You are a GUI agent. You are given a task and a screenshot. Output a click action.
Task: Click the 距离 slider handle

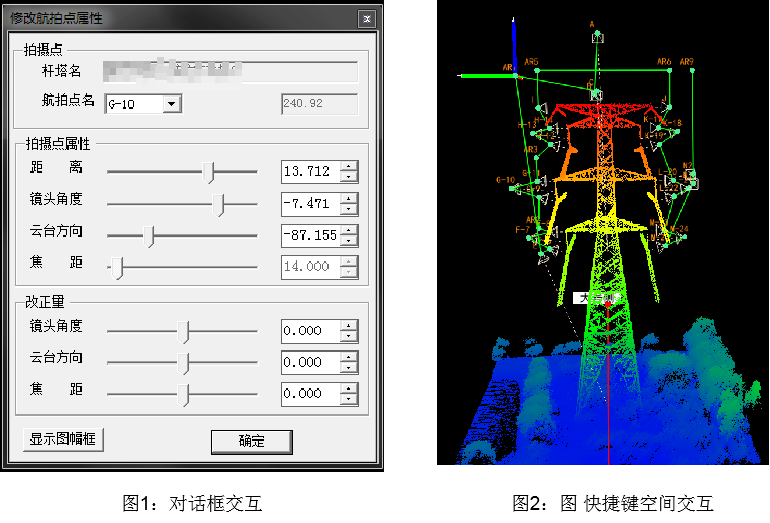click(209, 172)
